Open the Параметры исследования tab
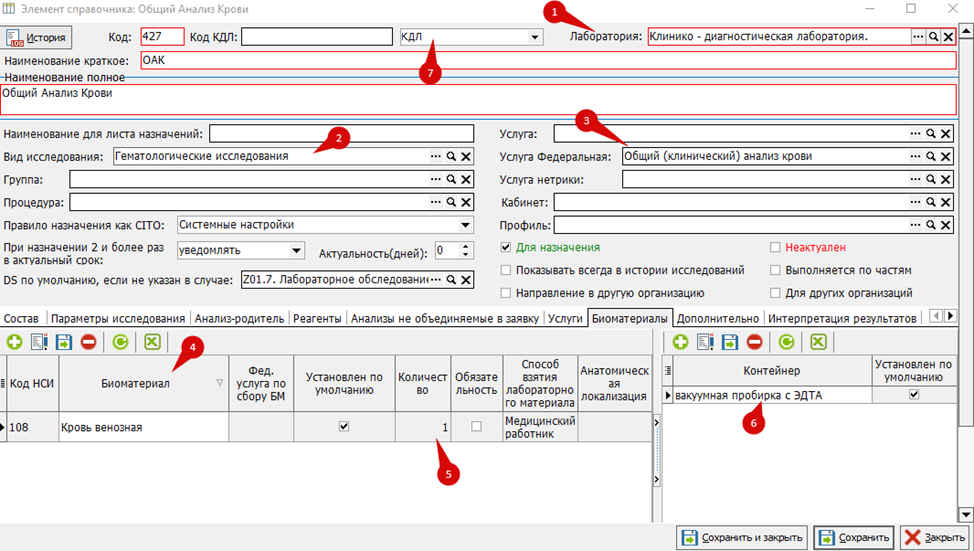The height and width of the screenshot is (551, 974). pyautogui.click(x=118, y=318)
